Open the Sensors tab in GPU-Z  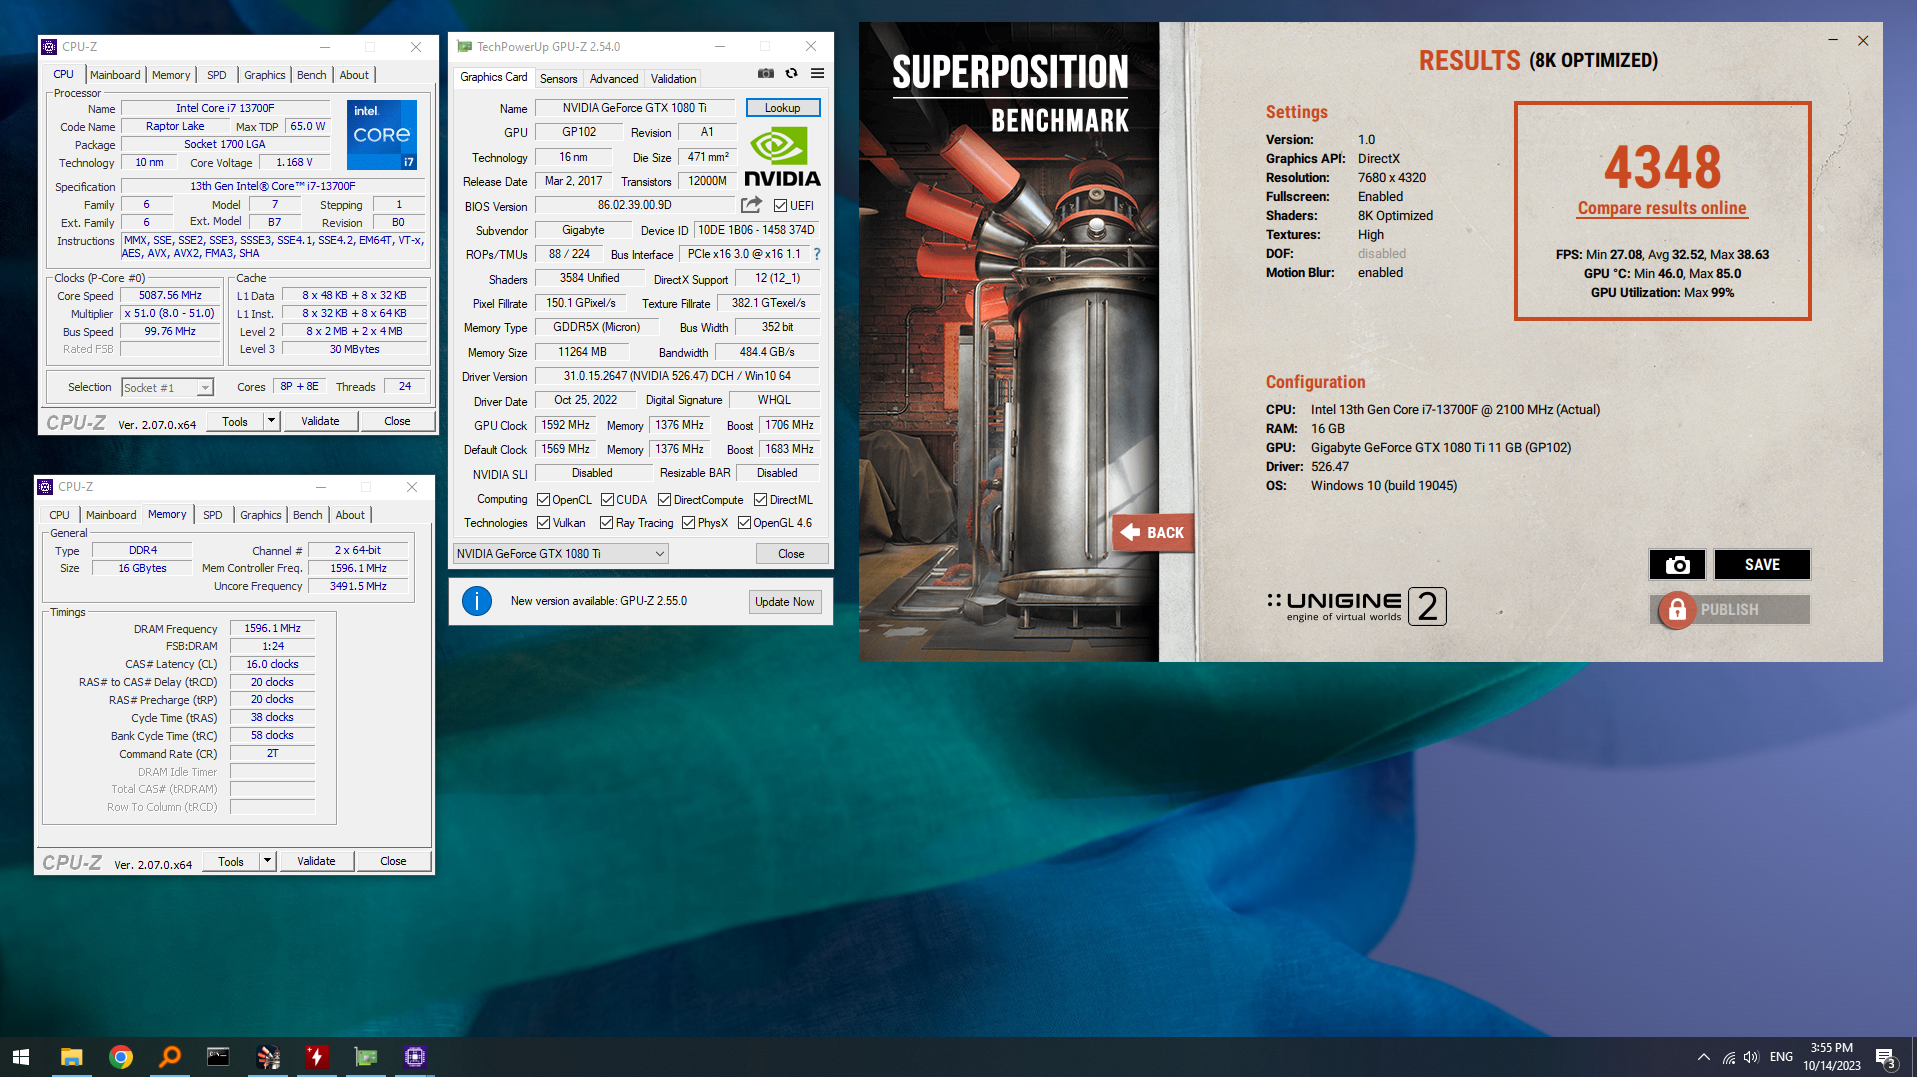558,79
